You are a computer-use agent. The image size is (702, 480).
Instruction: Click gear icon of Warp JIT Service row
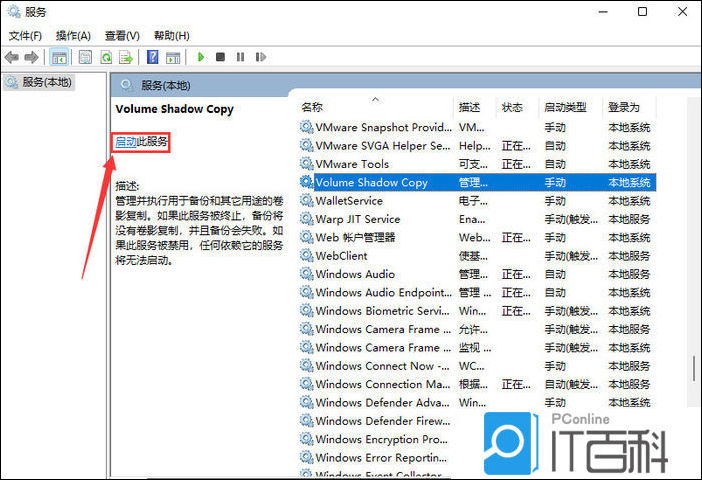point(307,219)
